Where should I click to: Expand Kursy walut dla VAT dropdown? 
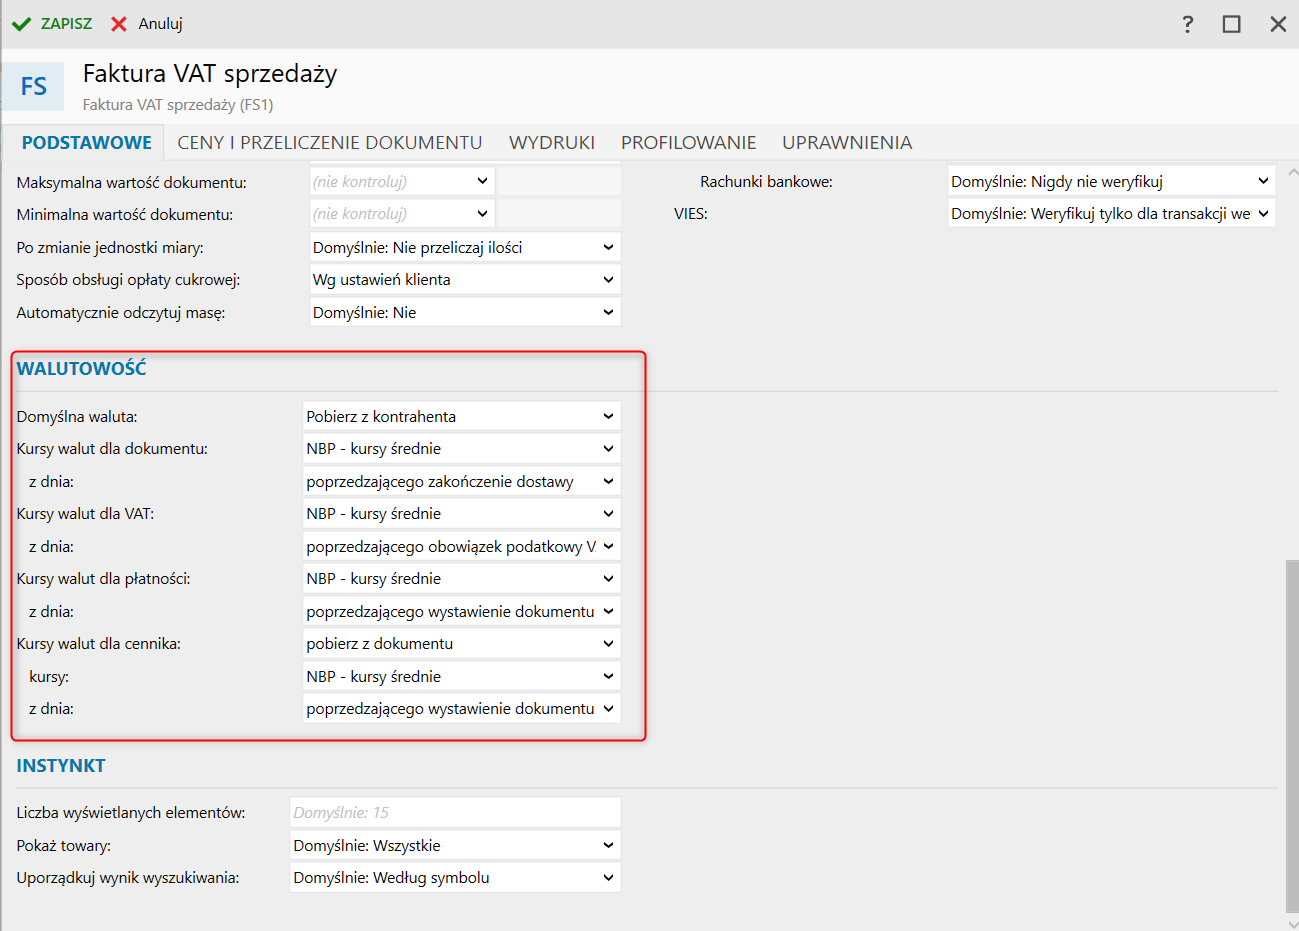pos(461,514)
